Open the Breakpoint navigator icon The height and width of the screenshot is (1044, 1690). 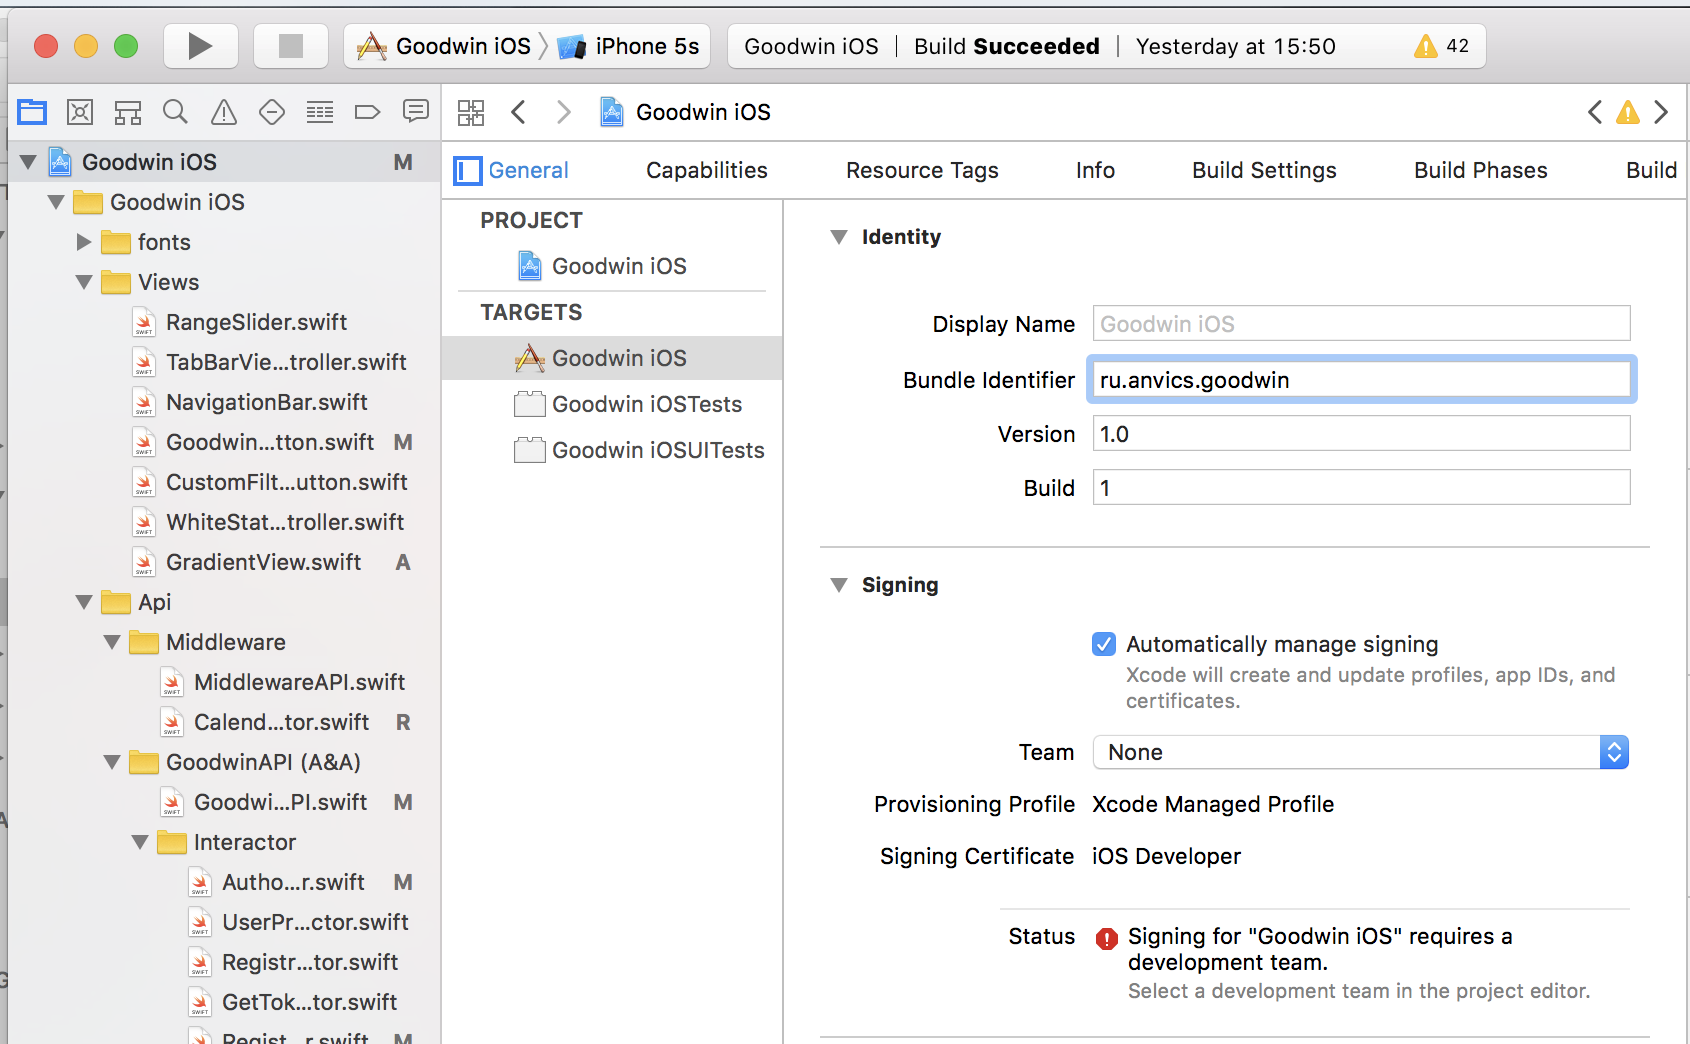pos(368,112)
